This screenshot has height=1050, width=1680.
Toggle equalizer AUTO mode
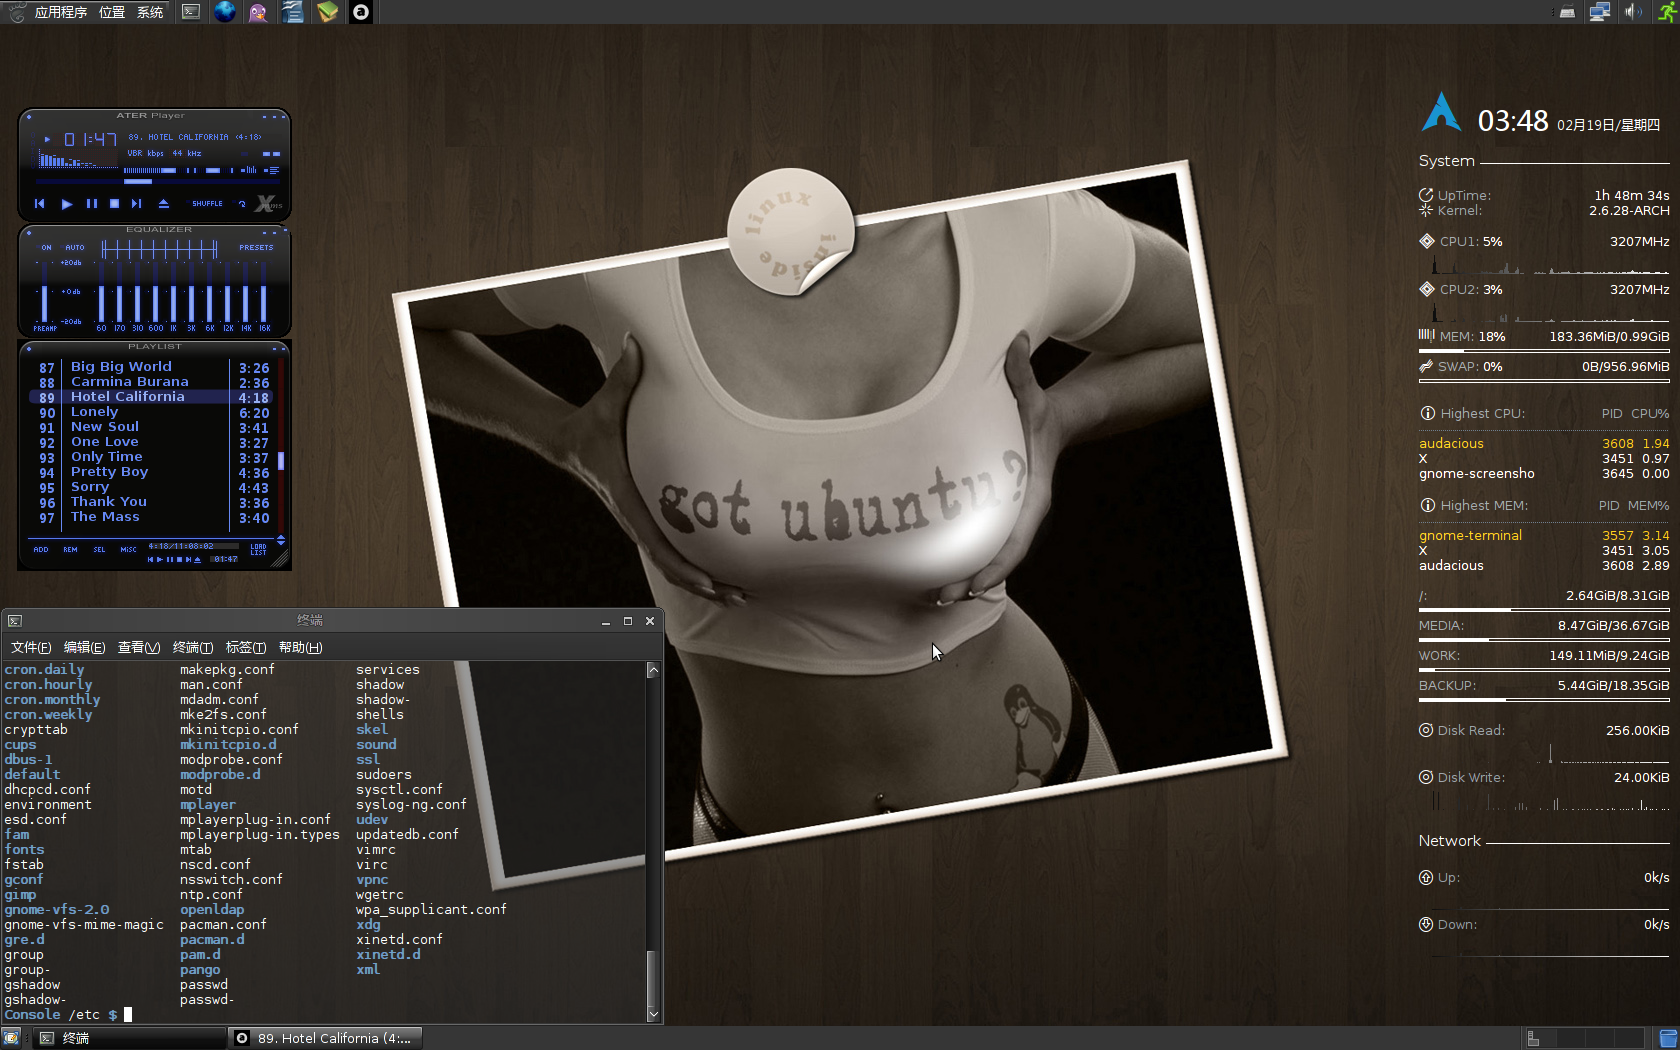(75, 247)
